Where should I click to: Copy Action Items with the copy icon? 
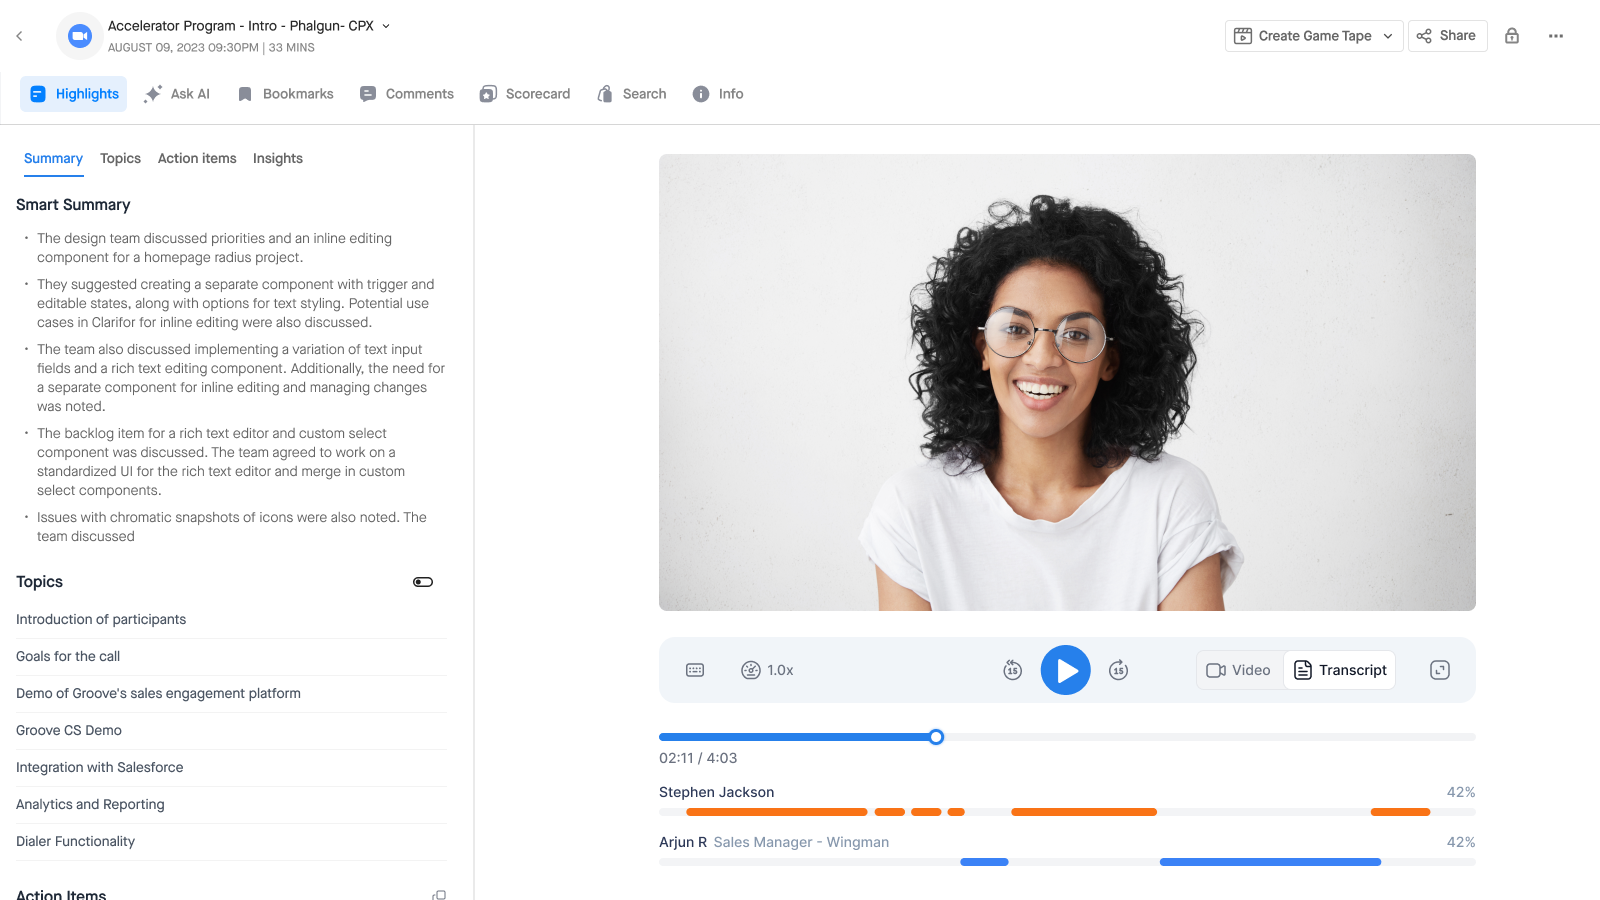(x=439, y=895)
